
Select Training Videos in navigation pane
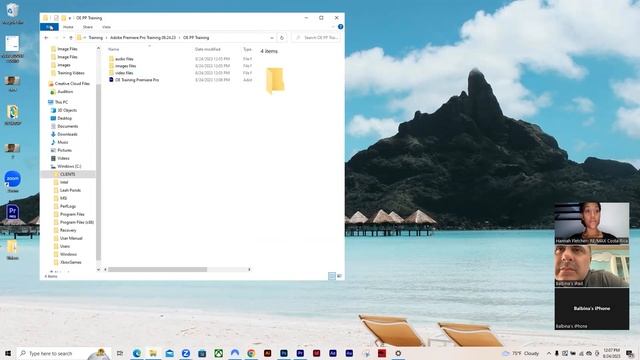click(70, 73)
